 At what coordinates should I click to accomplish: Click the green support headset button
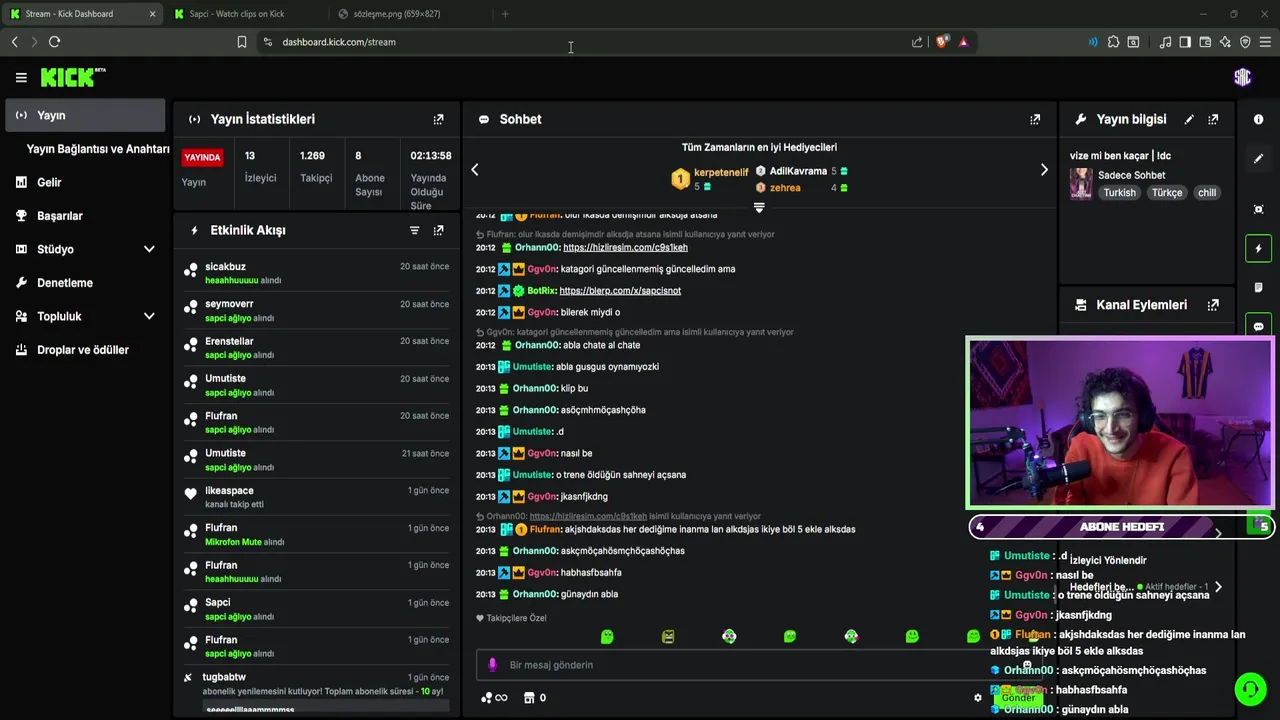pyautogui.click(x=1250, y=689)
